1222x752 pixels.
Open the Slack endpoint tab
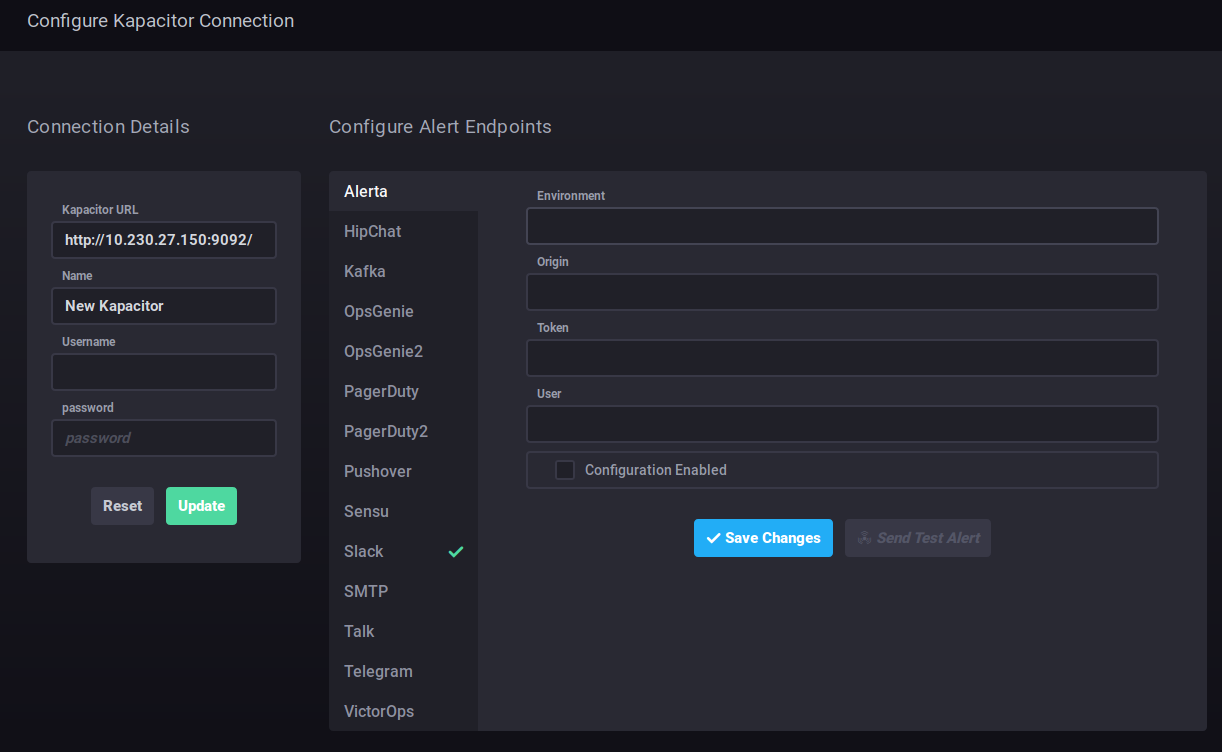403,551
